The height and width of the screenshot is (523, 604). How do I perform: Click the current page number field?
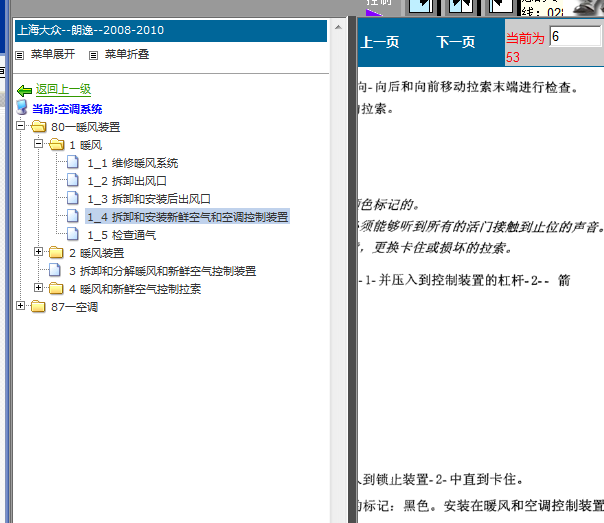click(x=575, y=37)
